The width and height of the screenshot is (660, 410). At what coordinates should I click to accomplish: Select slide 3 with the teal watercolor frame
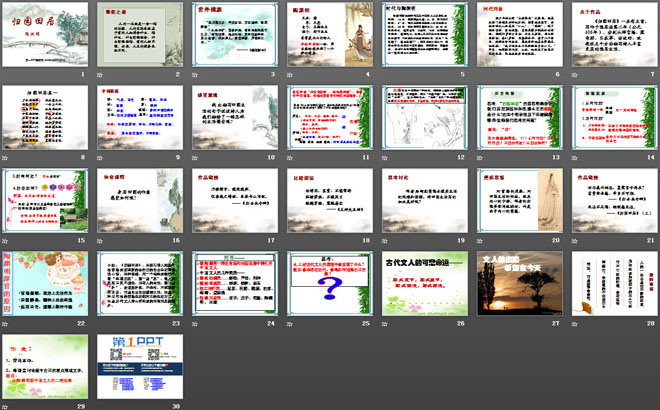(x=235, y=35)
